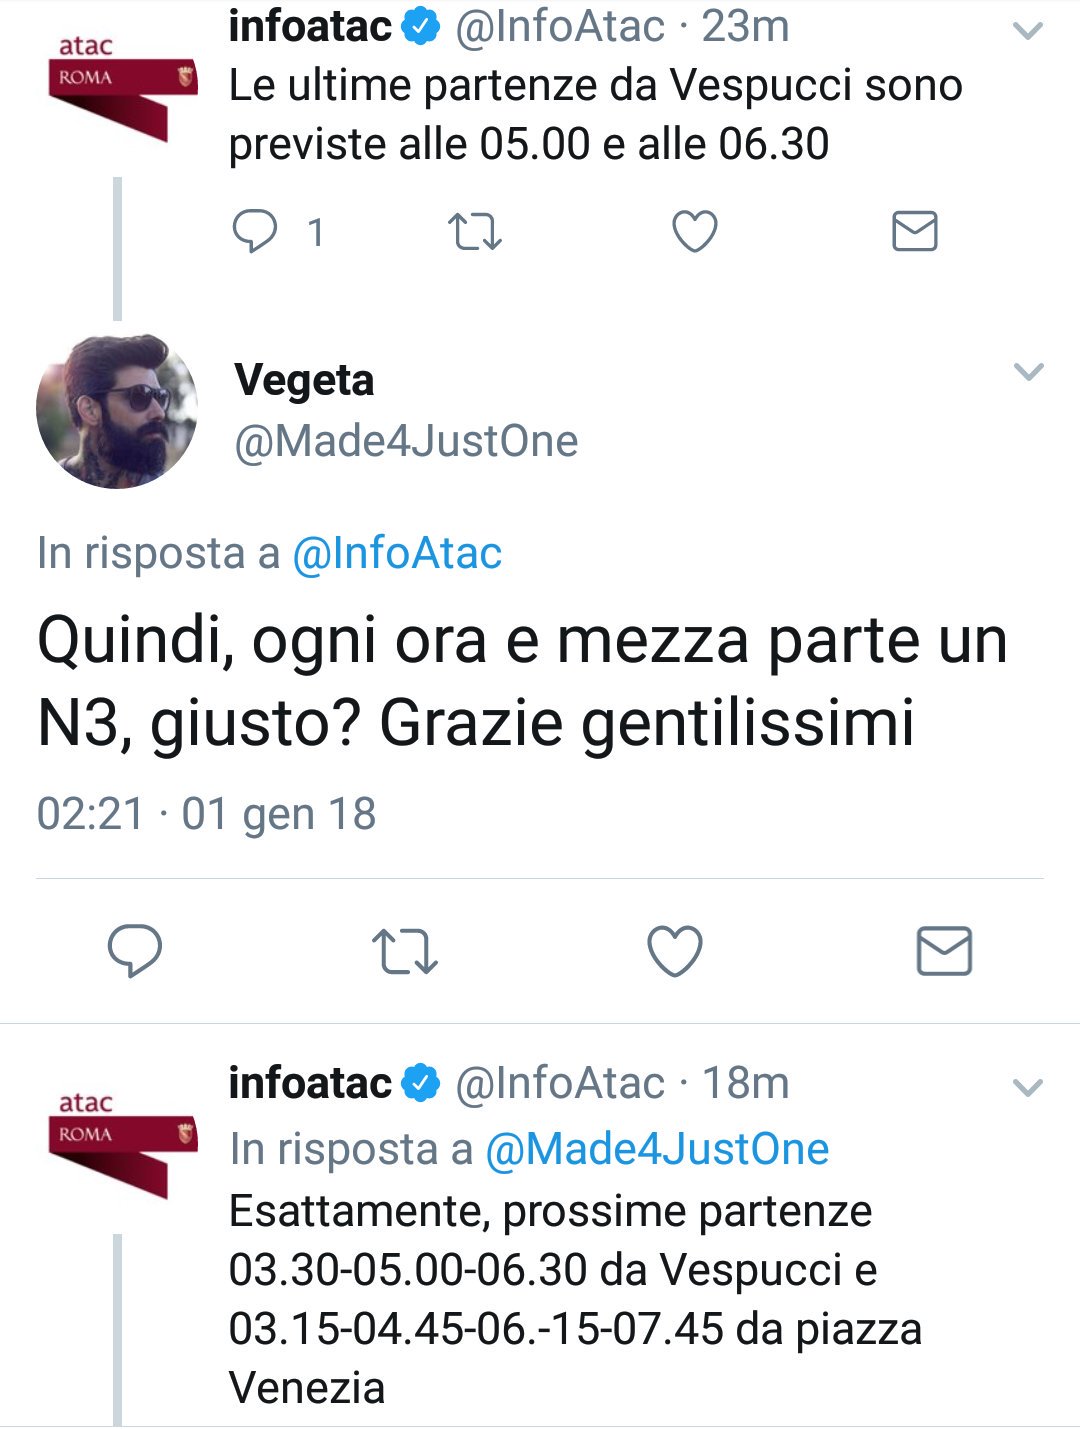Viewport: 1080px width, 1429px height.
Task: Expand the menu chevron on Vegeta's tweet
Action: pyautogui.click(x=1028, y=373)
